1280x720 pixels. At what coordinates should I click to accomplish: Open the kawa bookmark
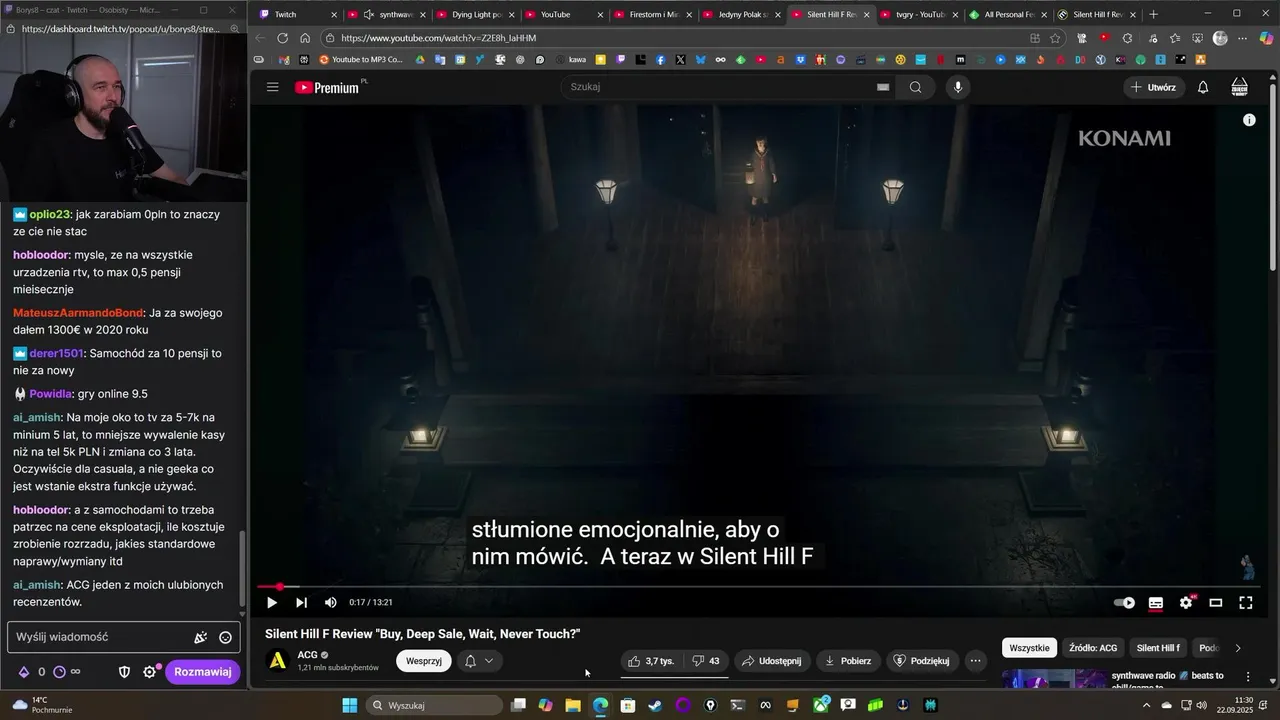571,60
